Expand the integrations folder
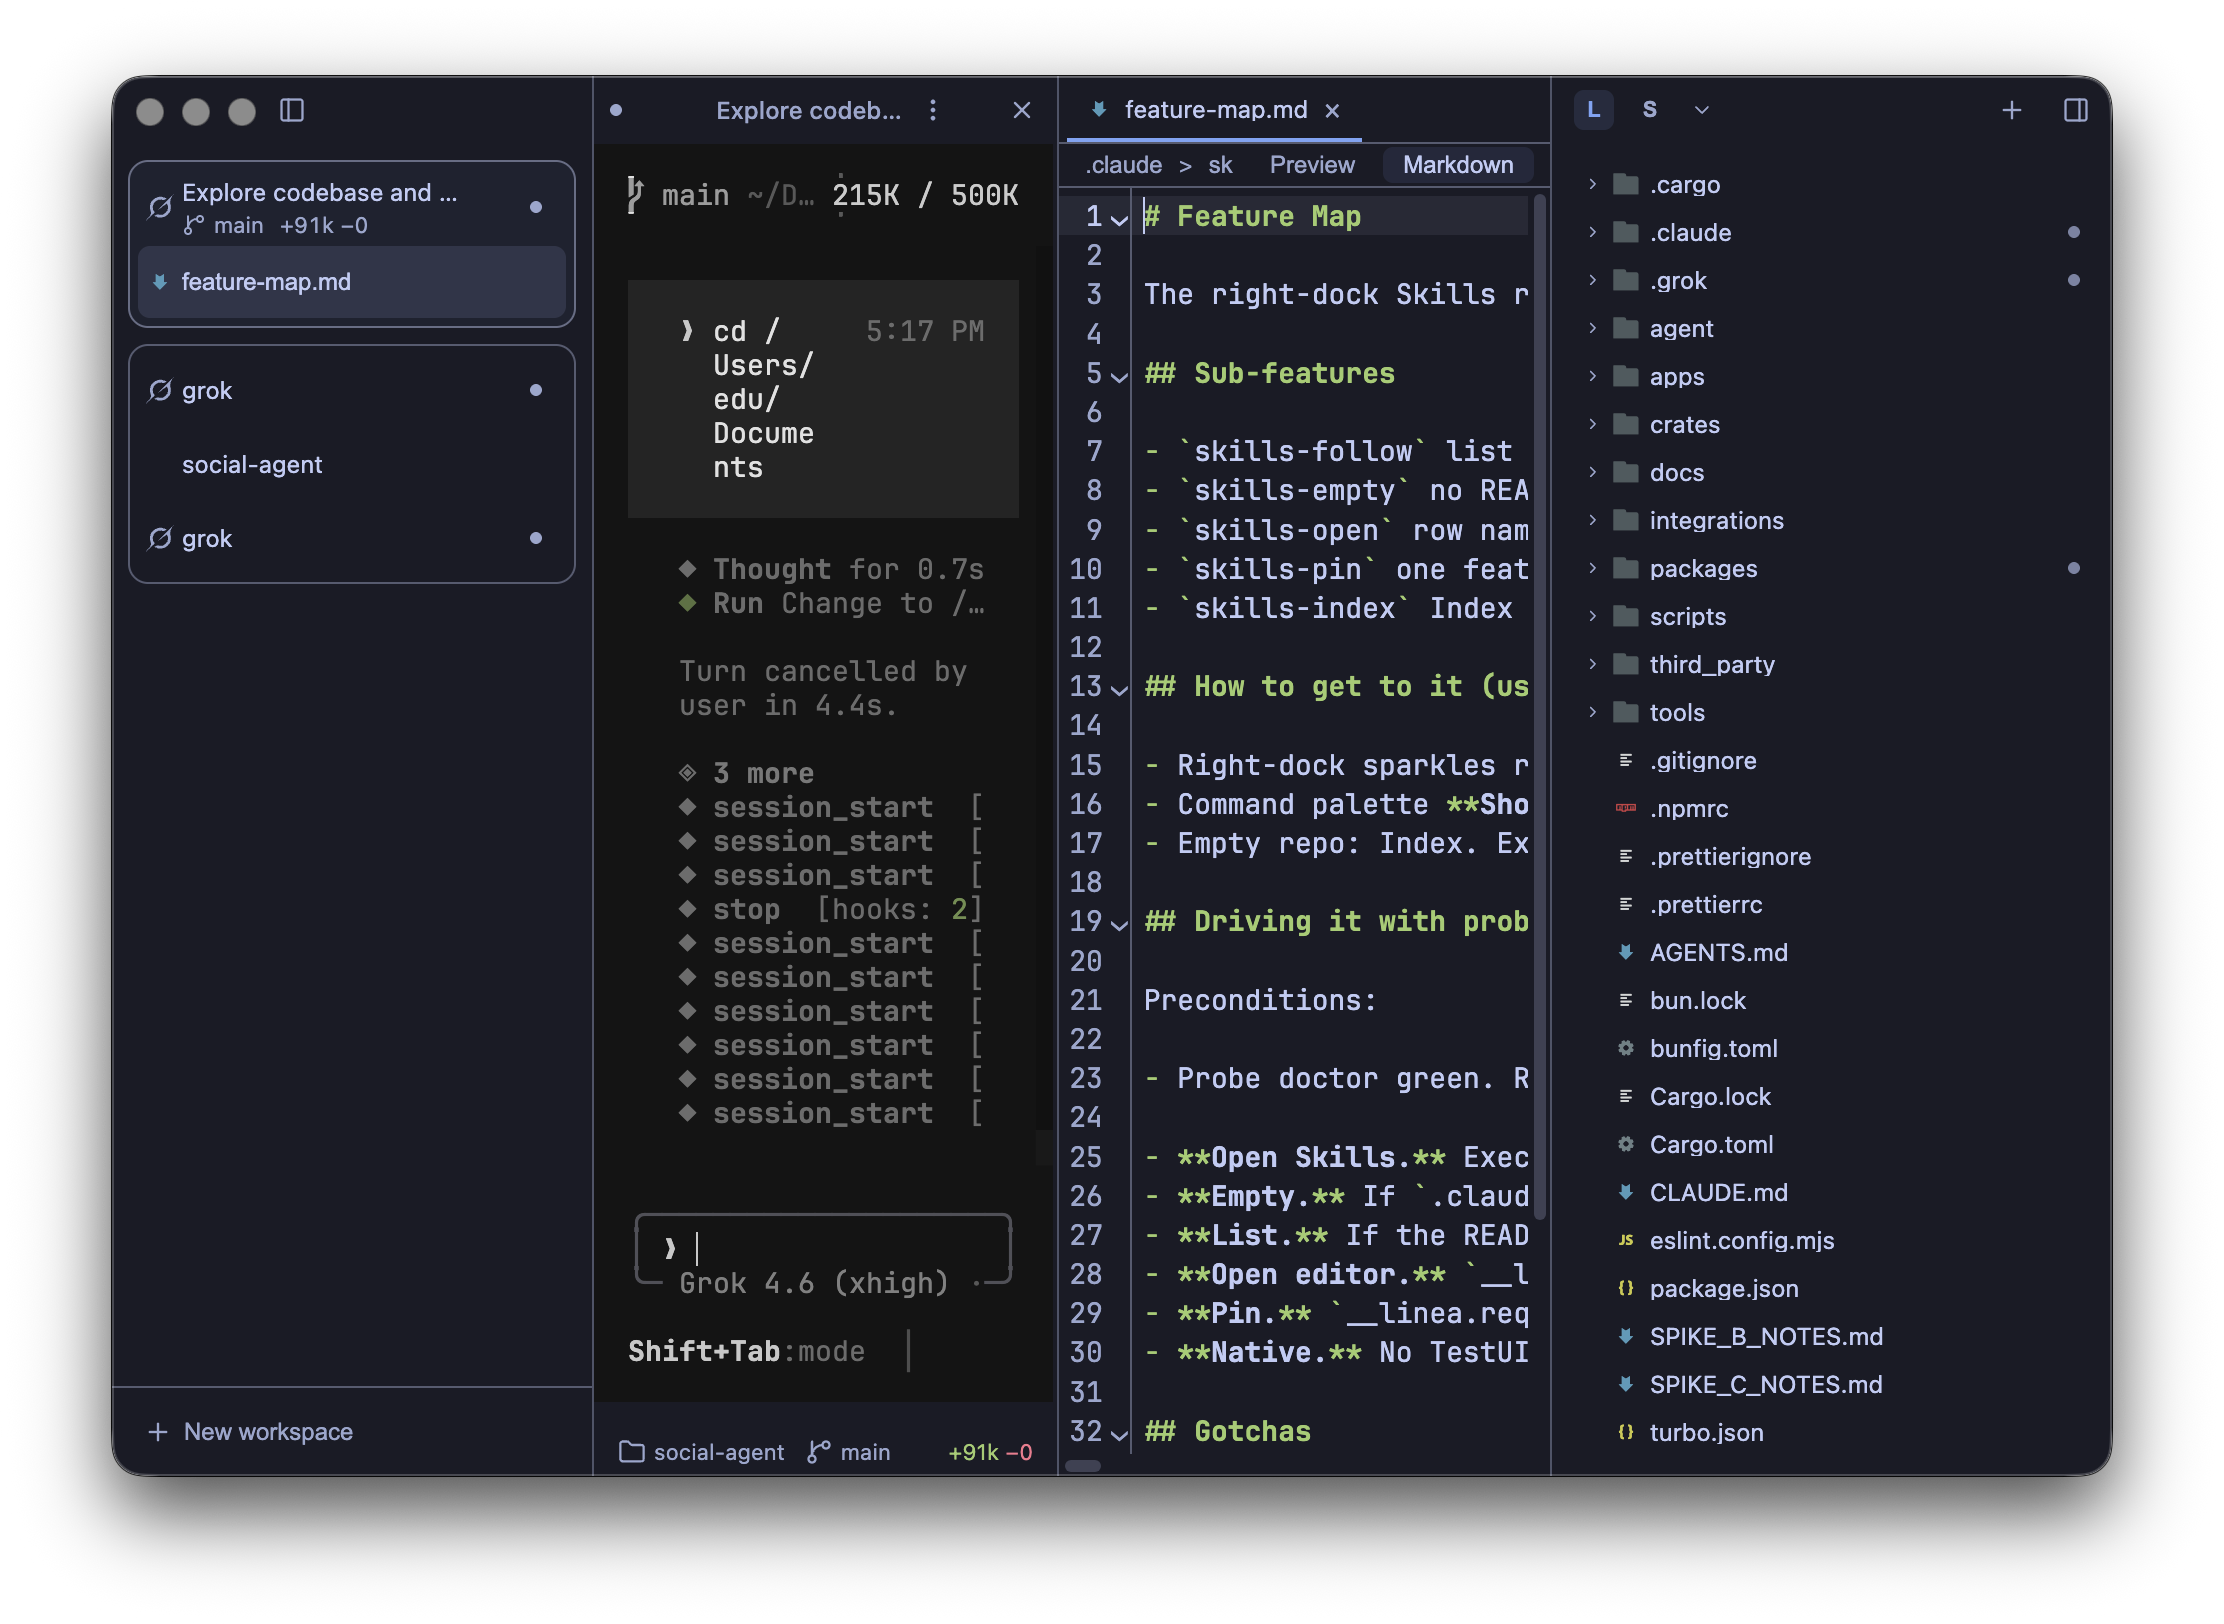The width and height of the screenshot is (2224, 1624). click(x=1592, y=520)
